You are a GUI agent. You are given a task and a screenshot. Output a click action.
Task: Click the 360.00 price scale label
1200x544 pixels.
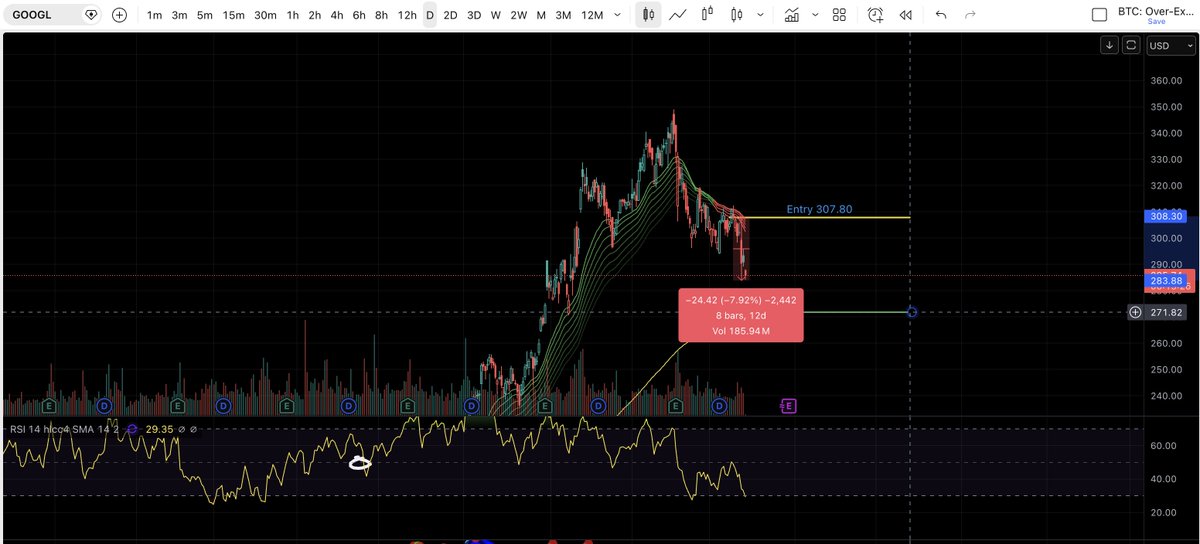[x=1166, y=81]
